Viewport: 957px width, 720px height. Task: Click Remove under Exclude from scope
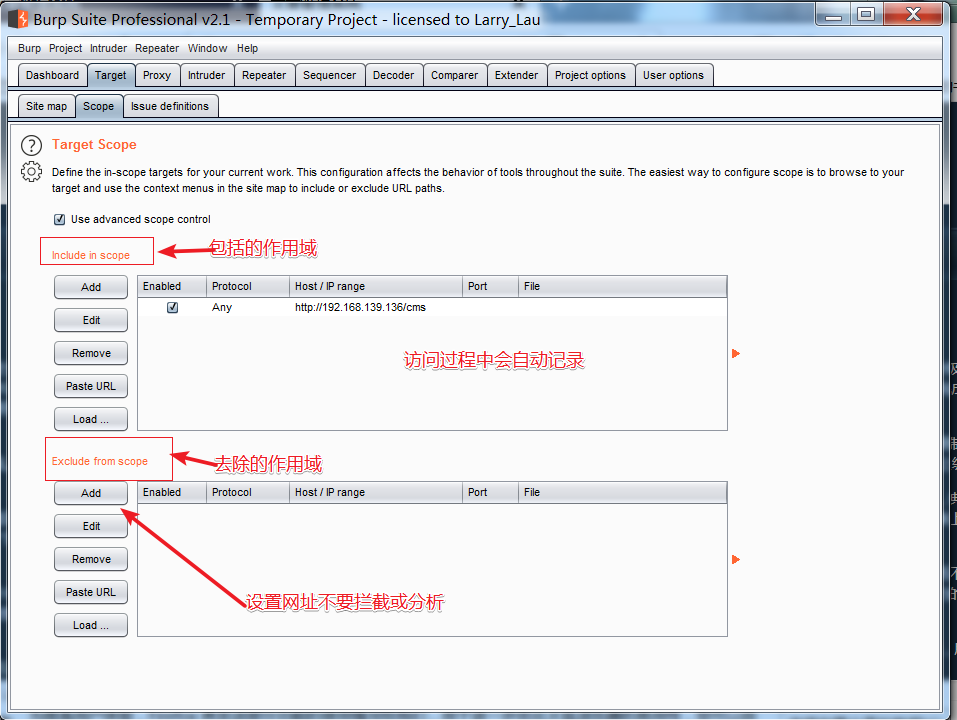pos(91,559)
